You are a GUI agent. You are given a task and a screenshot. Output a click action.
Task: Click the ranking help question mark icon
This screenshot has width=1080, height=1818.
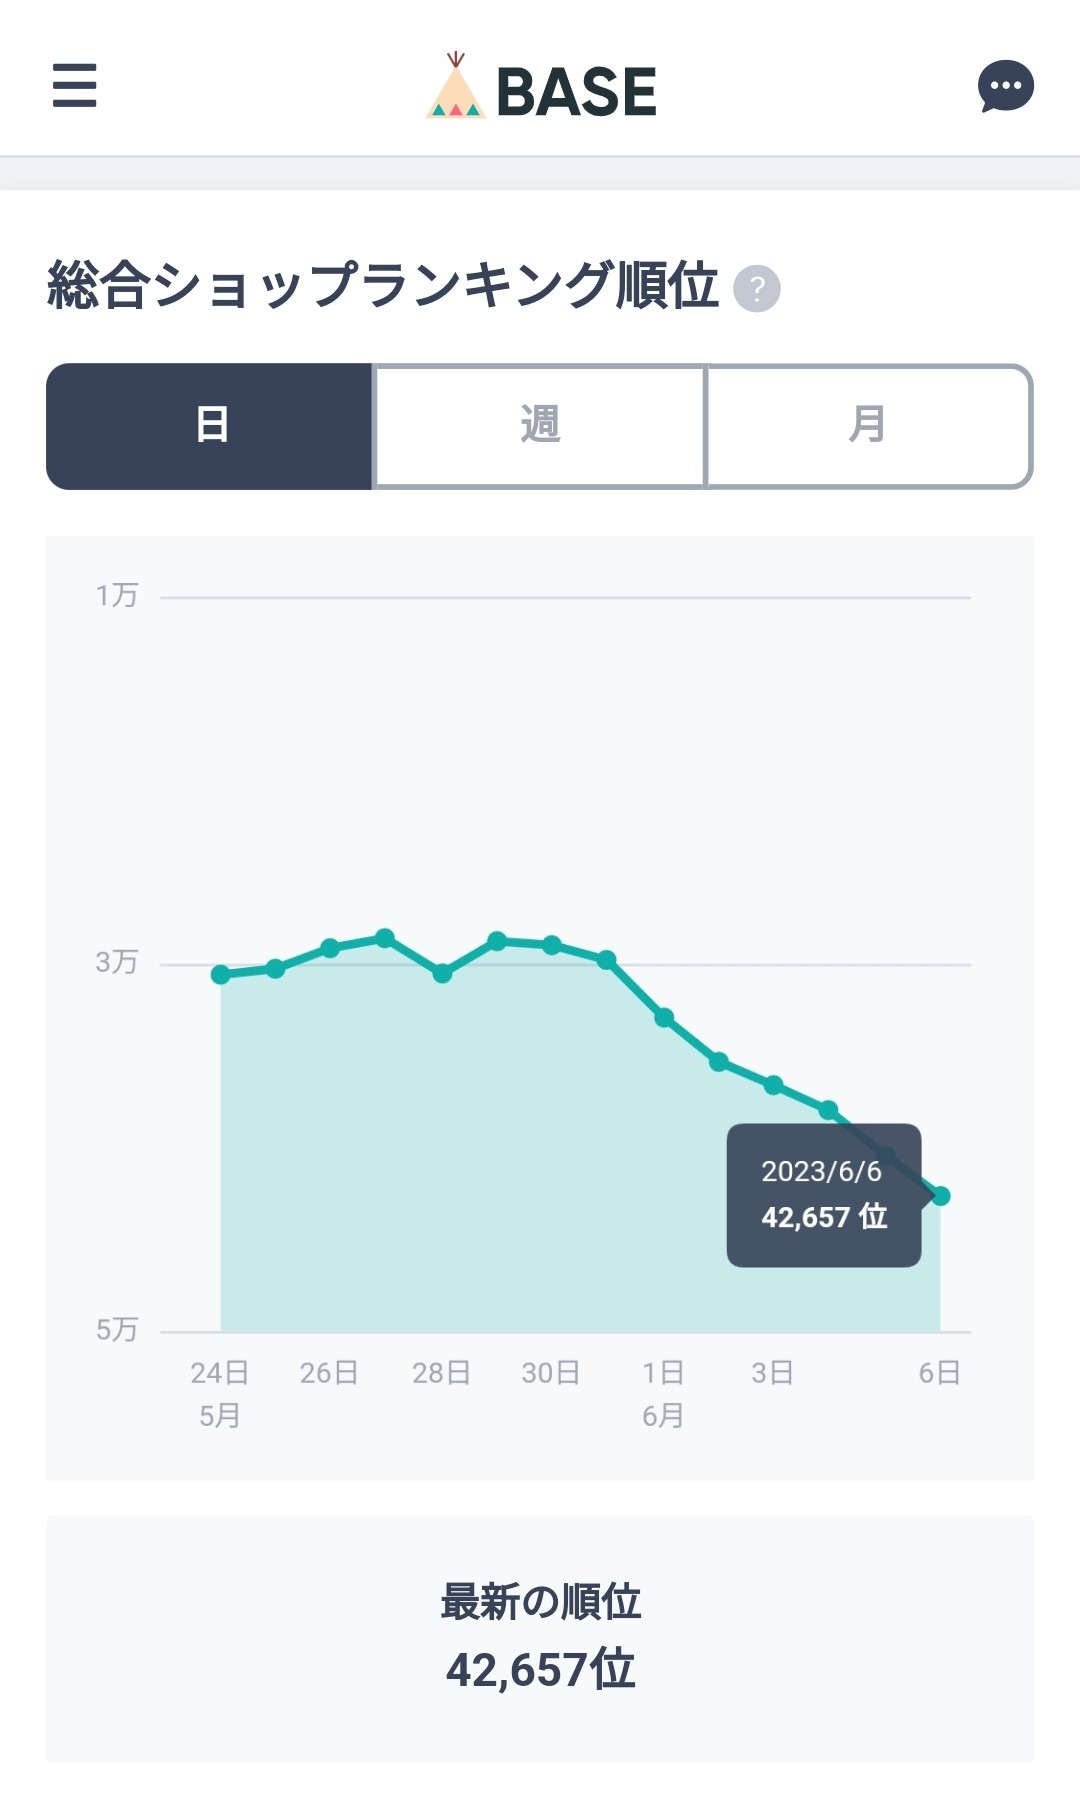pos(757,289)
